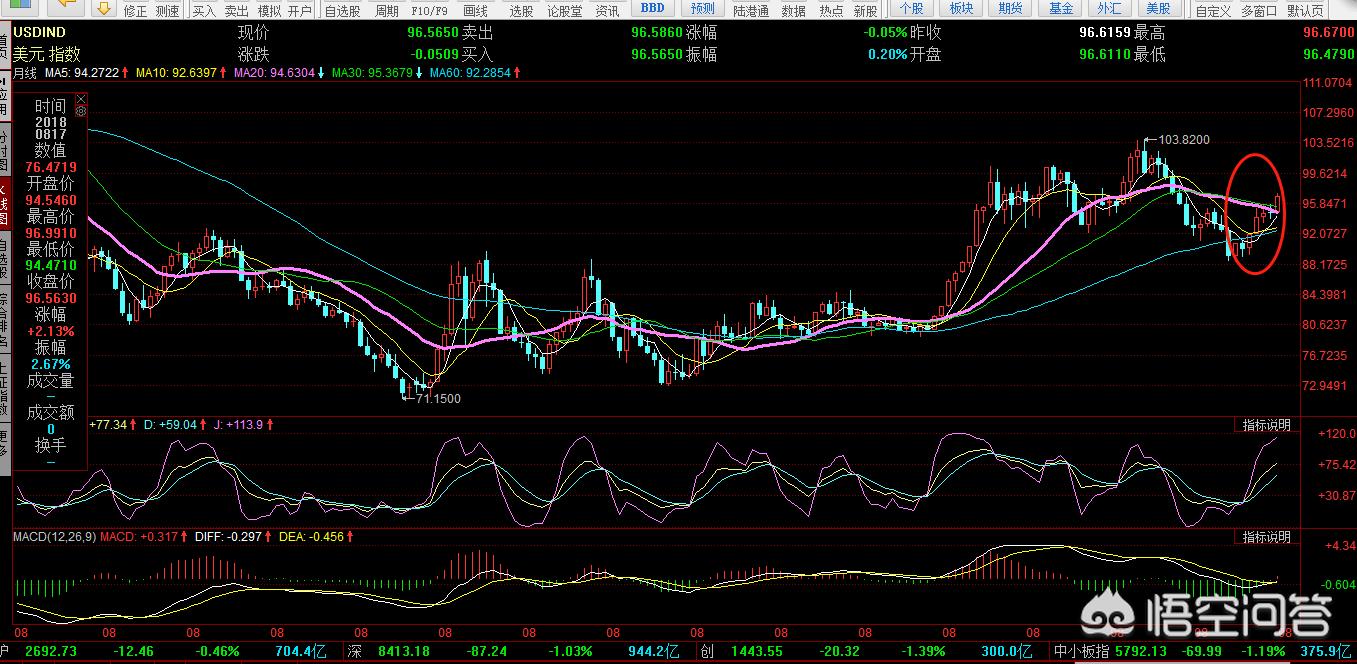The image size is (1357, 664).
Task: Open the 默认页 default page
Action: coord(1306,10)
